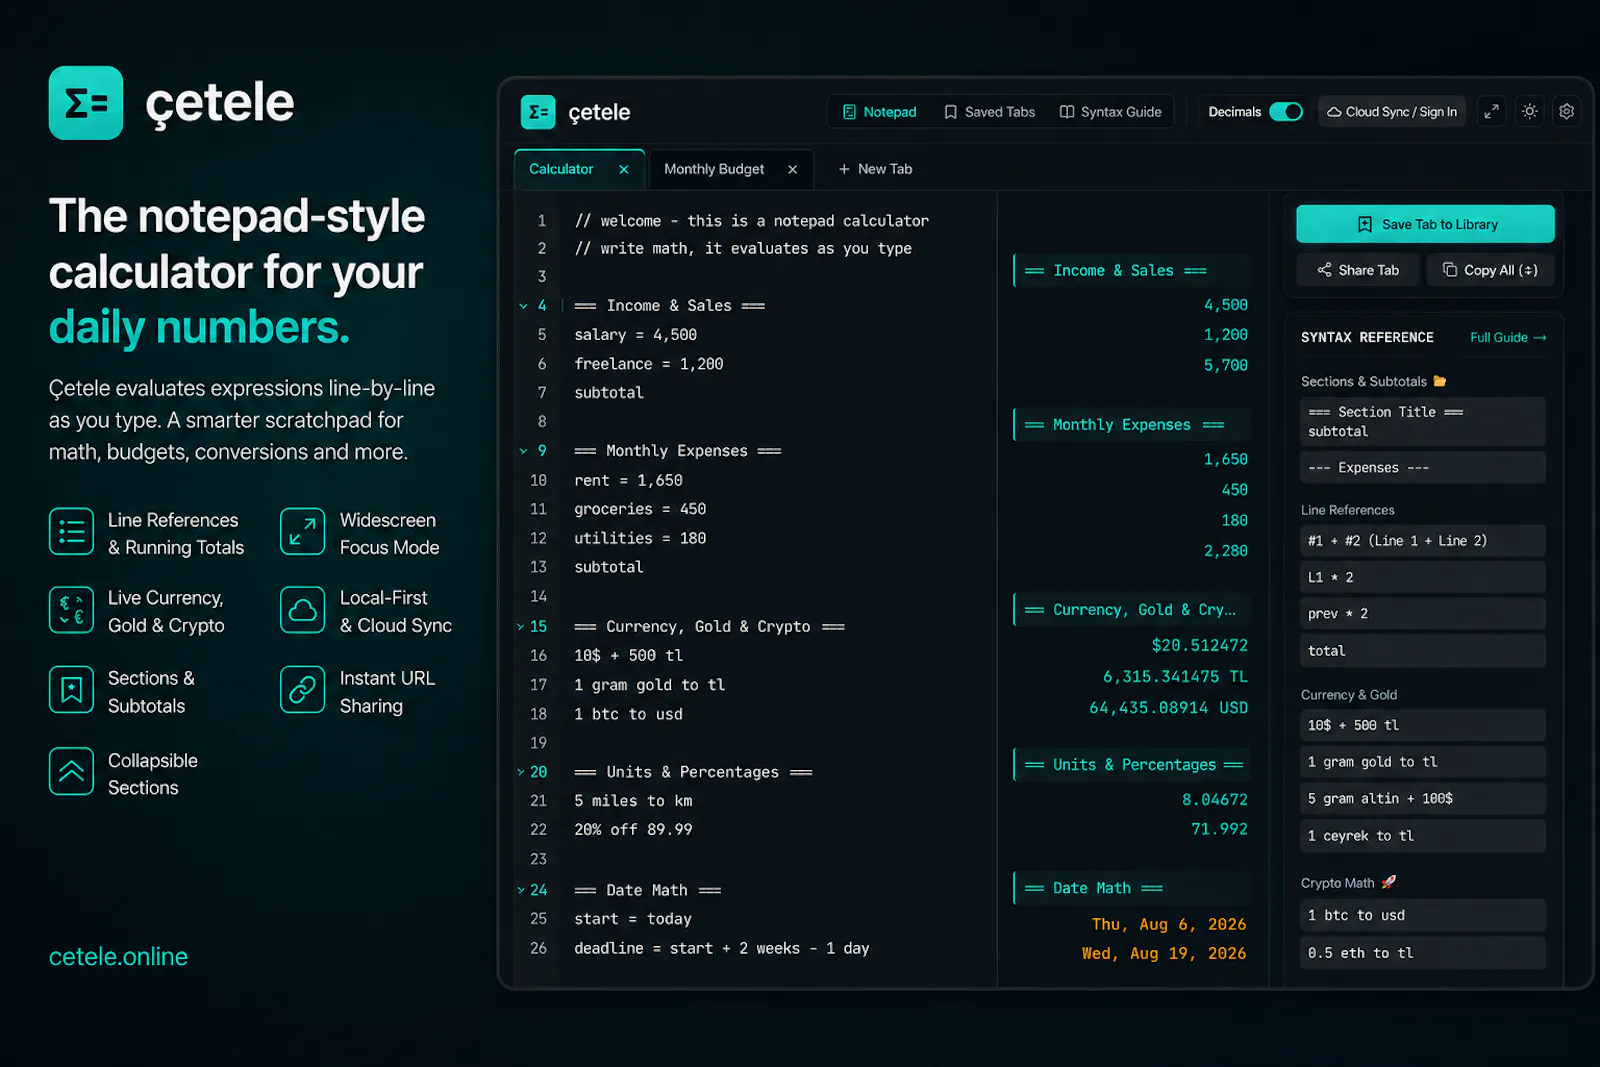Collapse the Units & Percentages section at line 20

pos(521,772)
